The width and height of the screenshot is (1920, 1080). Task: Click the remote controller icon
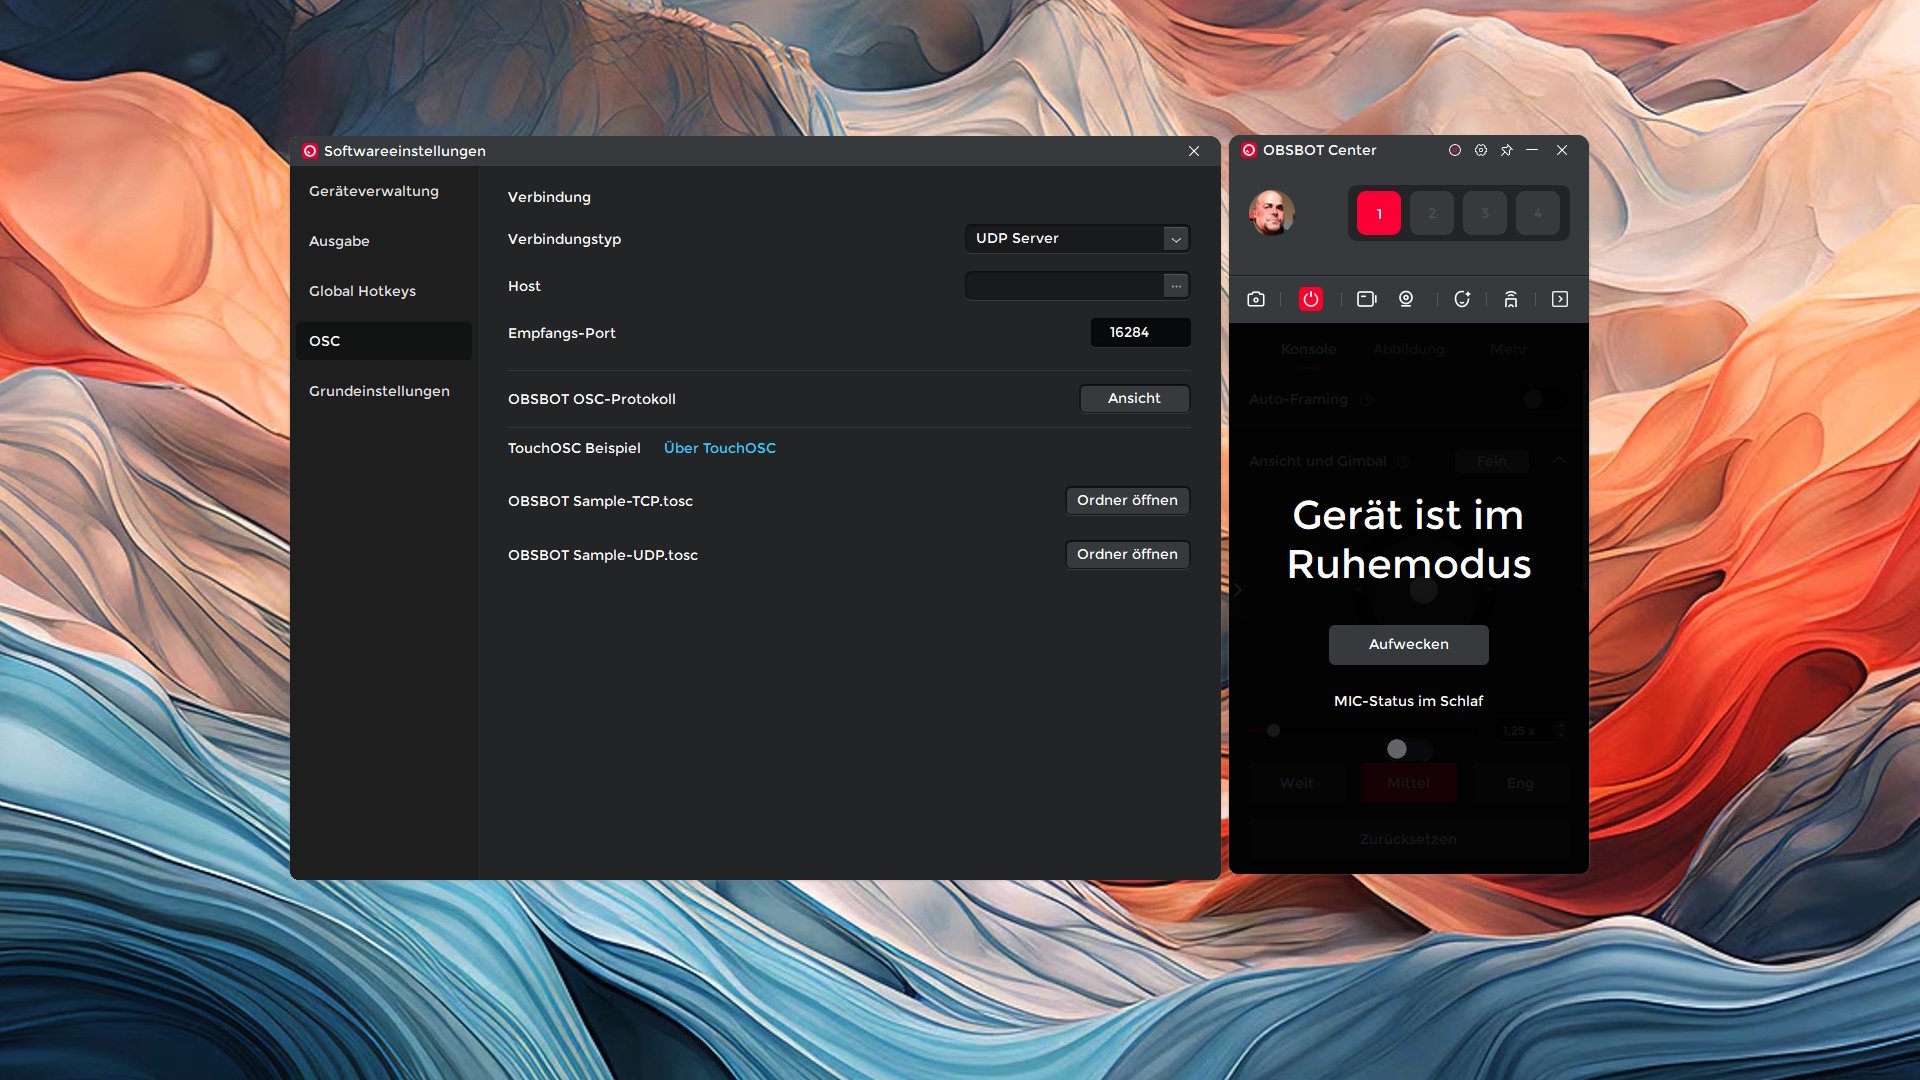[x=1511, y=299]
